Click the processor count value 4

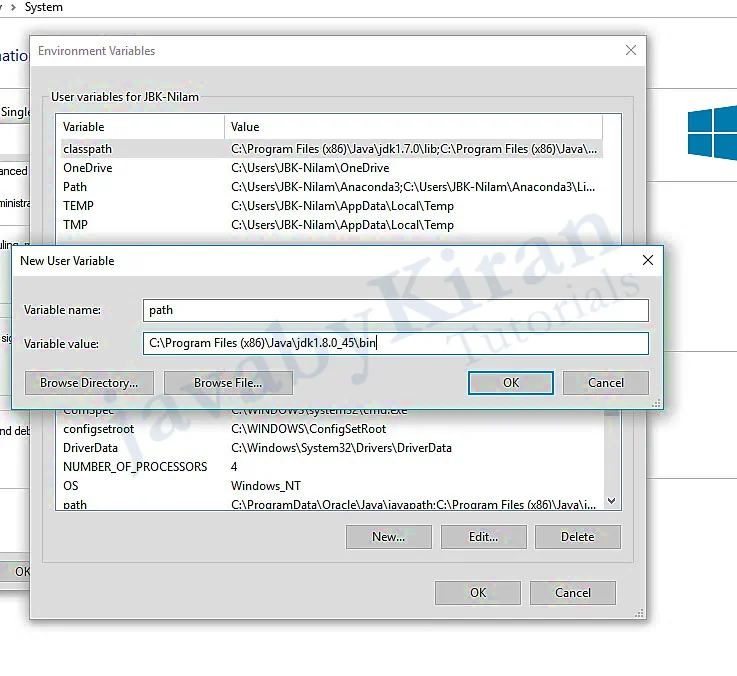click(x=234, y=466)
